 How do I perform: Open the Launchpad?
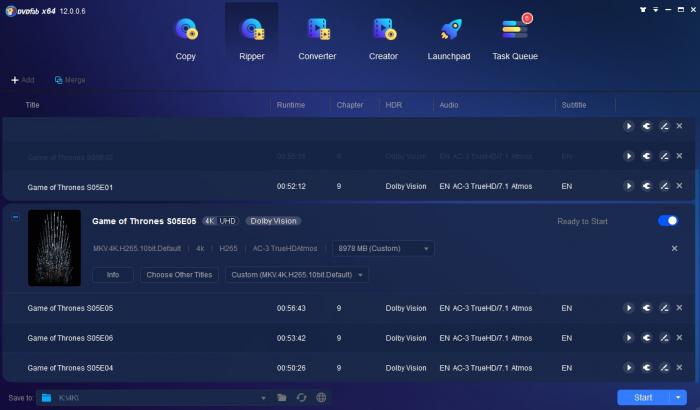pos(449,39)
